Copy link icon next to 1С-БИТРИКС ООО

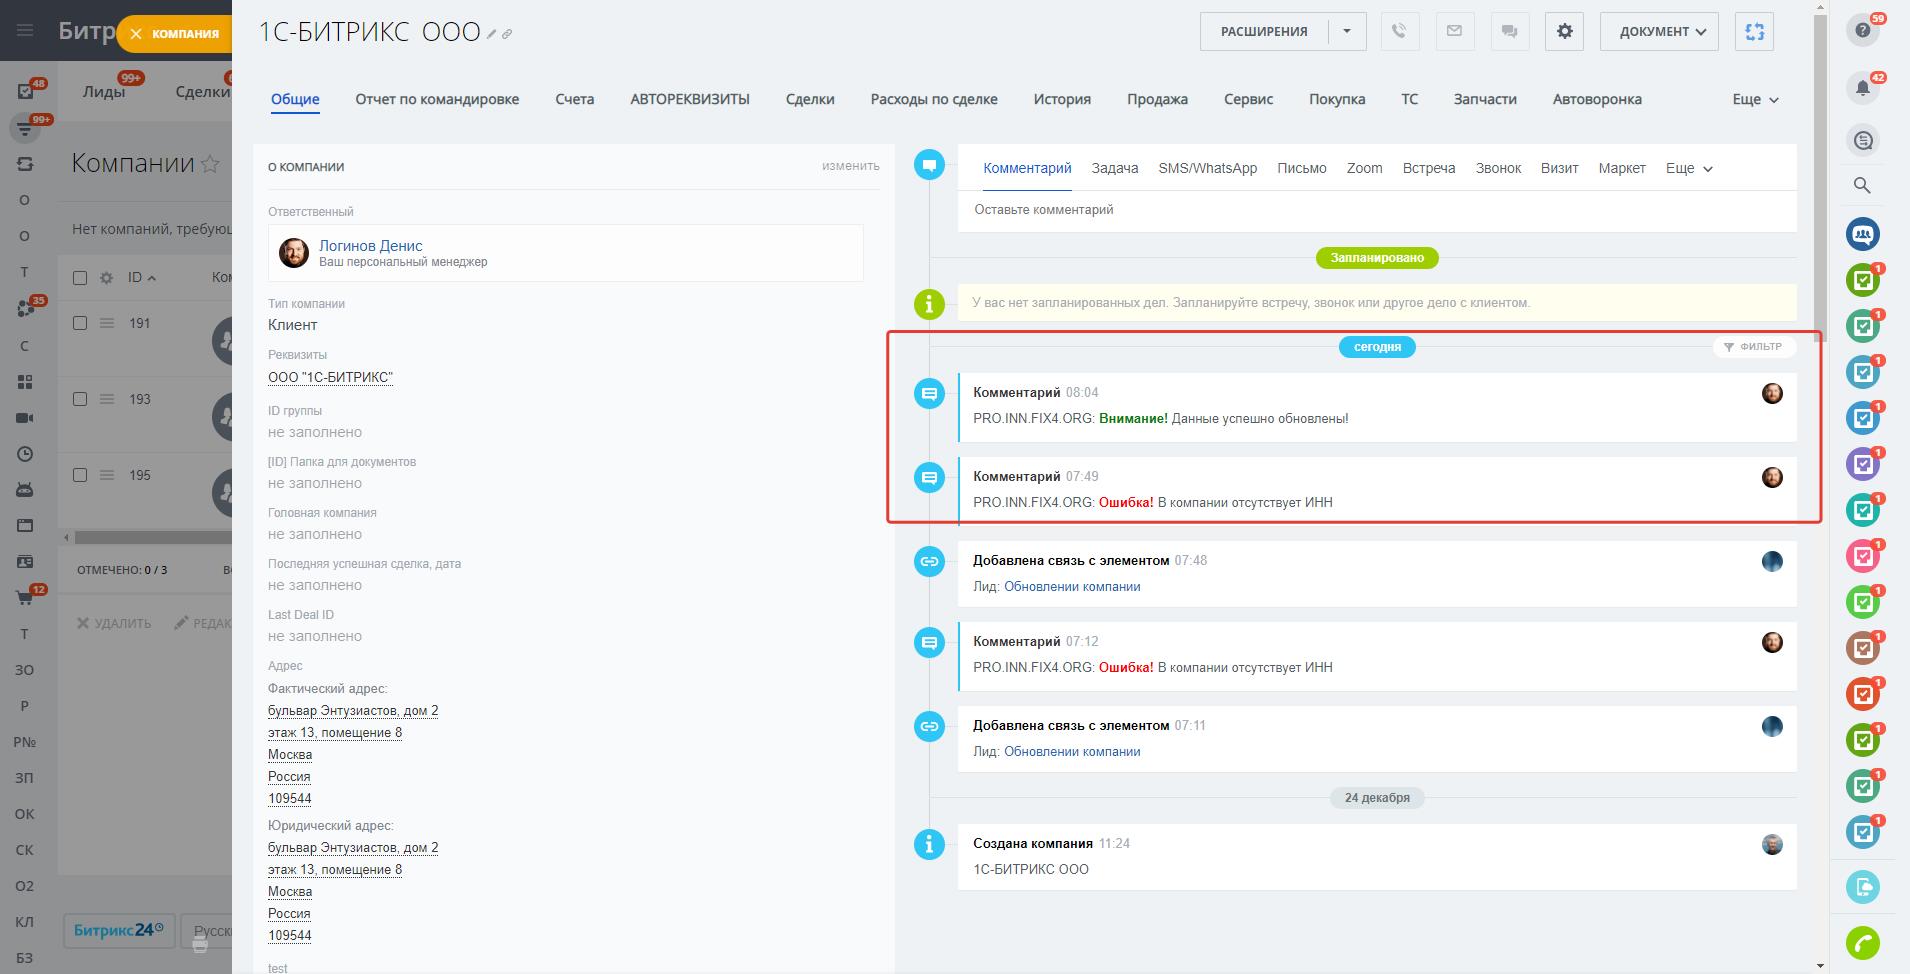pyautogui.click(x=507, y=34)
